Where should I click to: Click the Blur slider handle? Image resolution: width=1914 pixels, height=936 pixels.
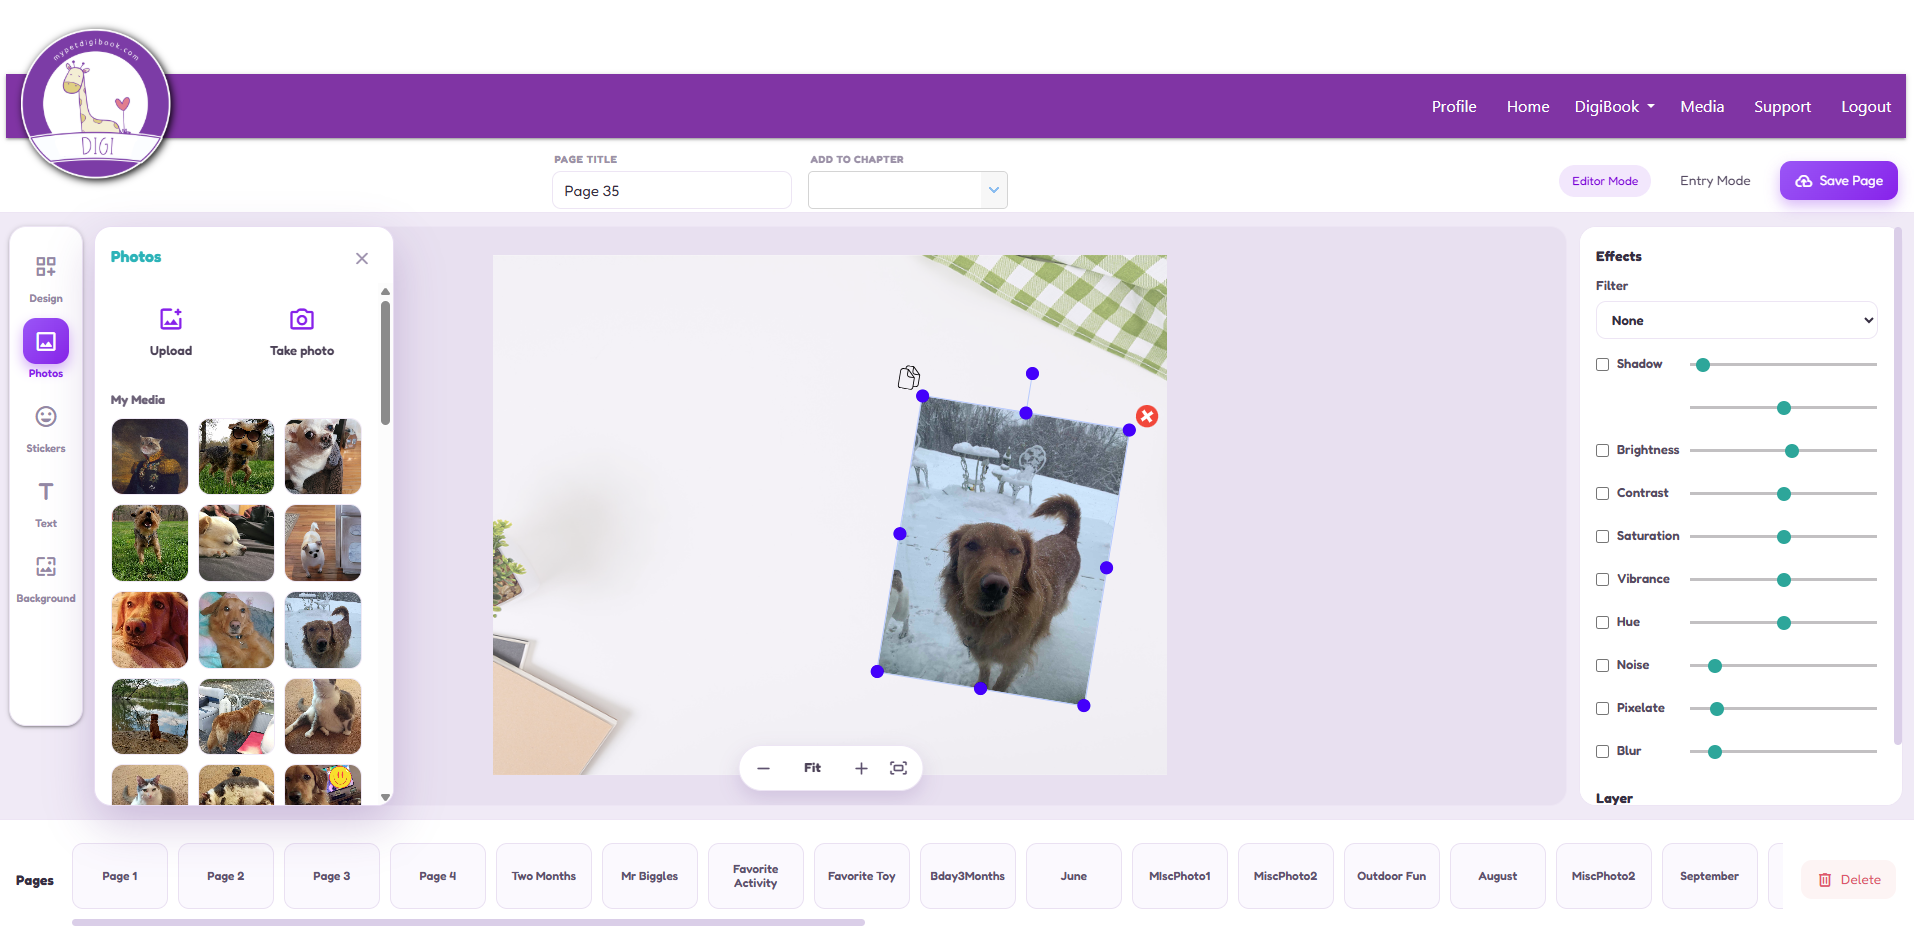tap(1715, 752)
